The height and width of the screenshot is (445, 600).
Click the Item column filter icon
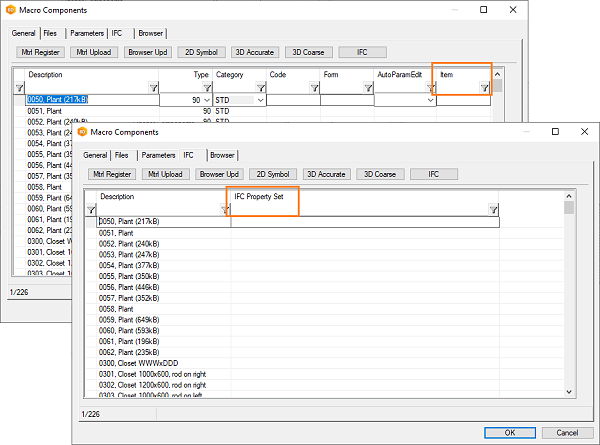tap(484, 88)
